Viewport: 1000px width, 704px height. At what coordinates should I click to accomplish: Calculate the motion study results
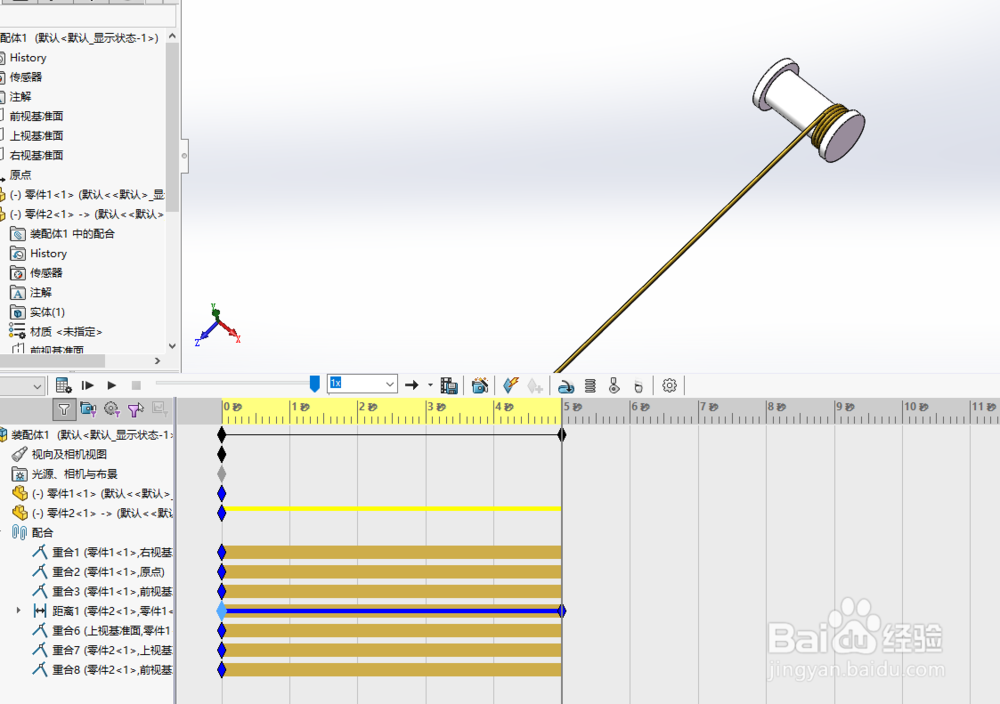pyautogui.click(x=62, y=385)
